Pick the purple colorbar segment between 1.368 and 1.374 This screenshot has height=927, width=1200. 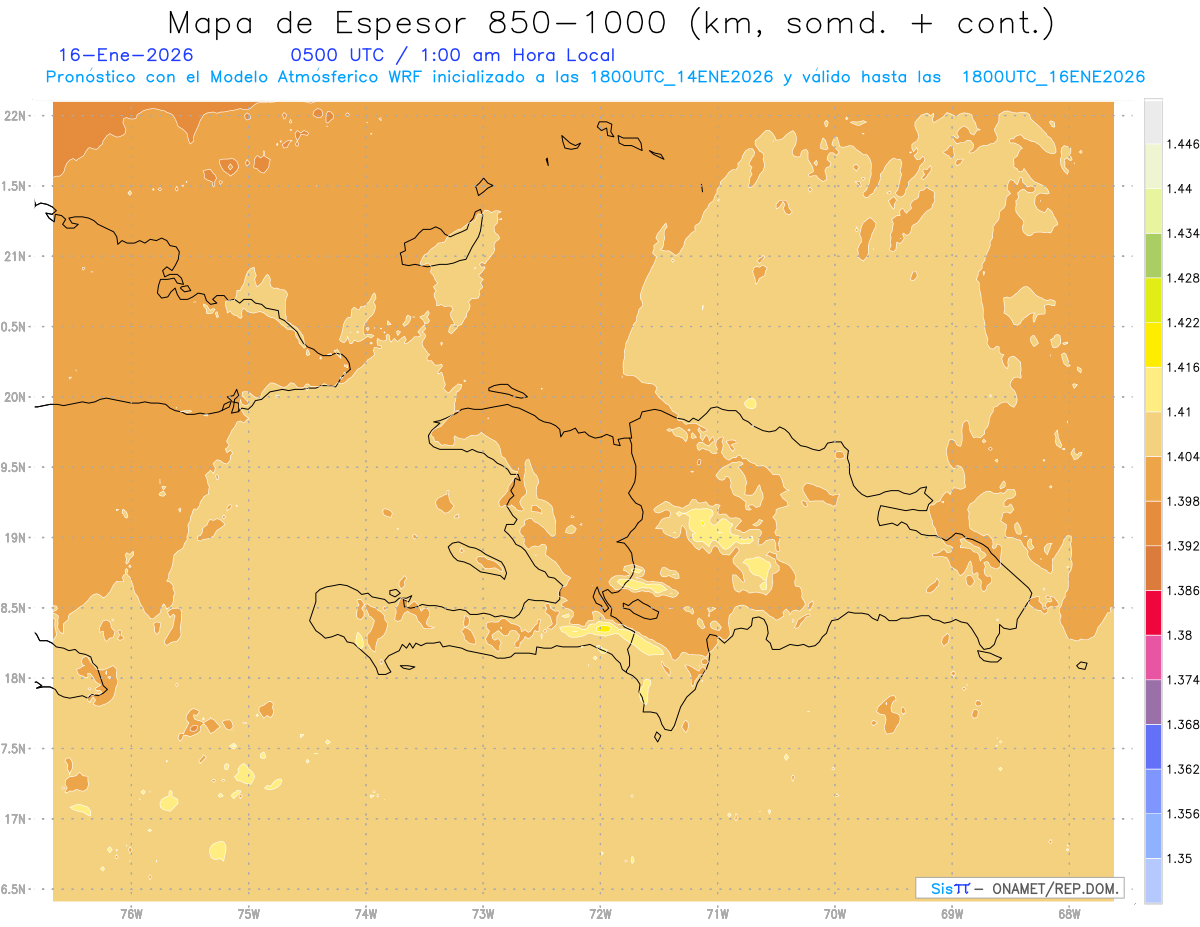tap(1153, 702)
